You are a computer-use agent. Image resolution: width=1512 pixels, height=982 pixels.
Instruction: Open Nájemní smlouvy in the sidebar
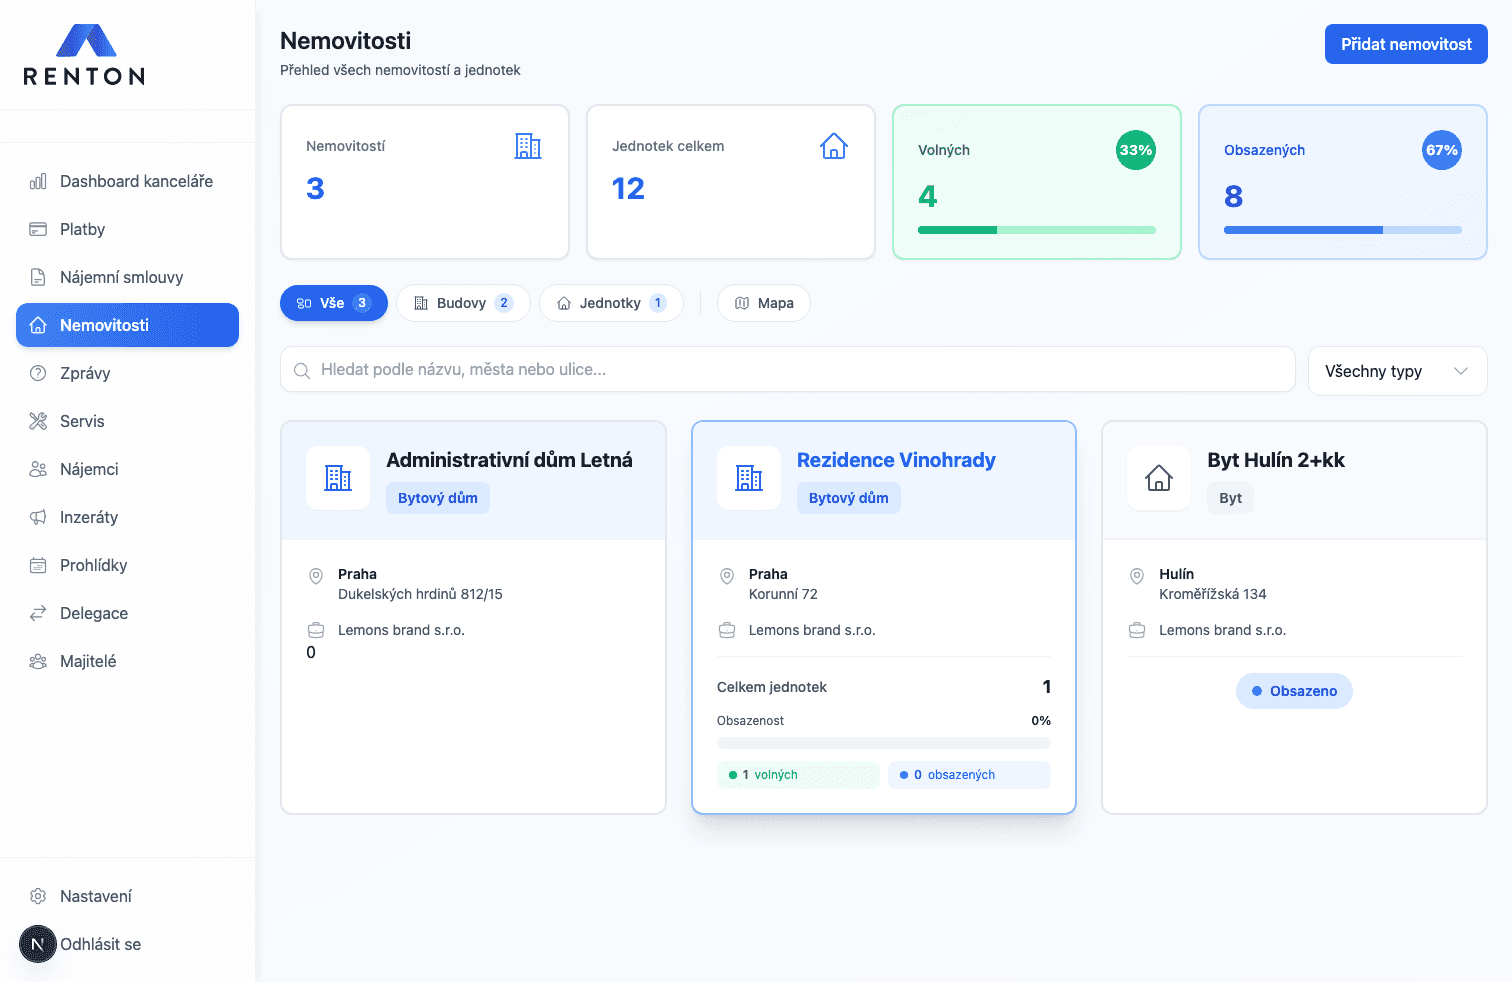(x=121, y=277)
